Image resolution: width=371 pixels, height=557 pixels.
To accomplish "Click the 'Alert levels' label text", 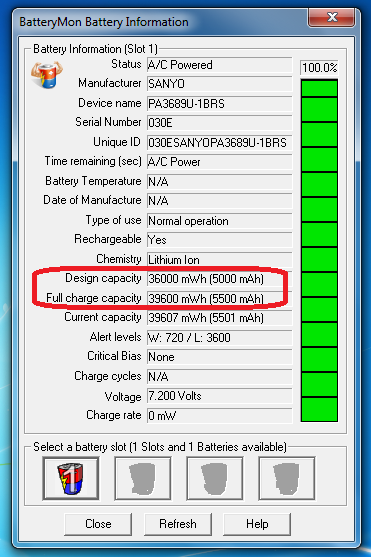I will click(x=115, y=336).
